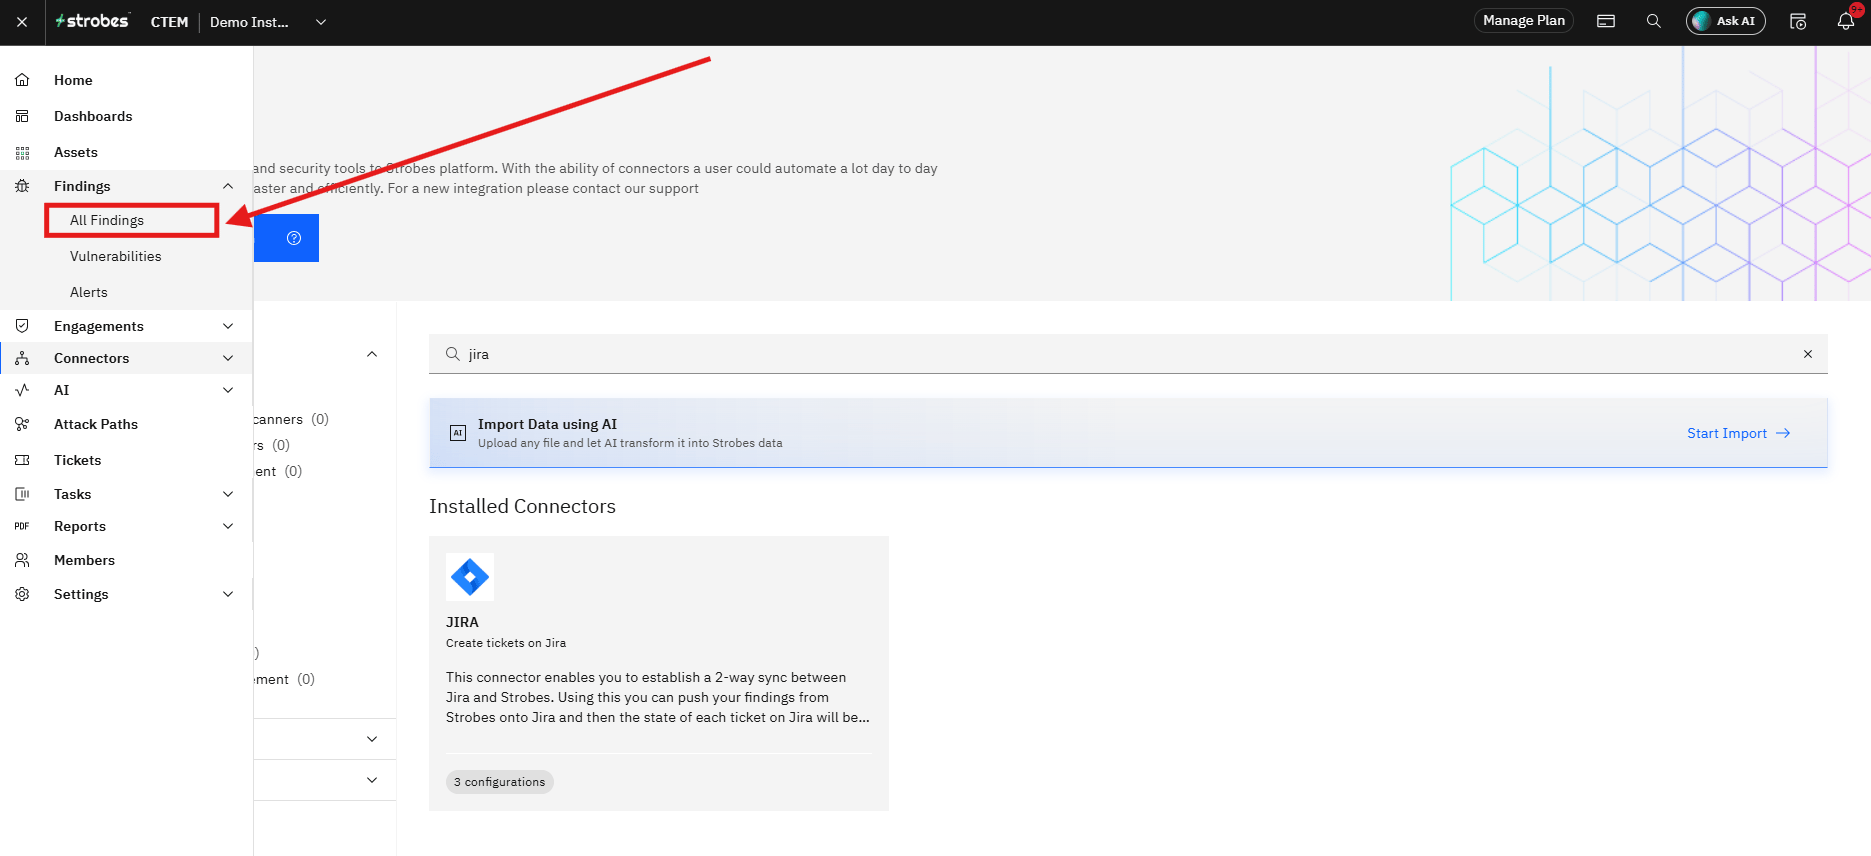Click the JIRA logo thumbnail
The width and height of the screenshot is (1871, 856).
470,577
